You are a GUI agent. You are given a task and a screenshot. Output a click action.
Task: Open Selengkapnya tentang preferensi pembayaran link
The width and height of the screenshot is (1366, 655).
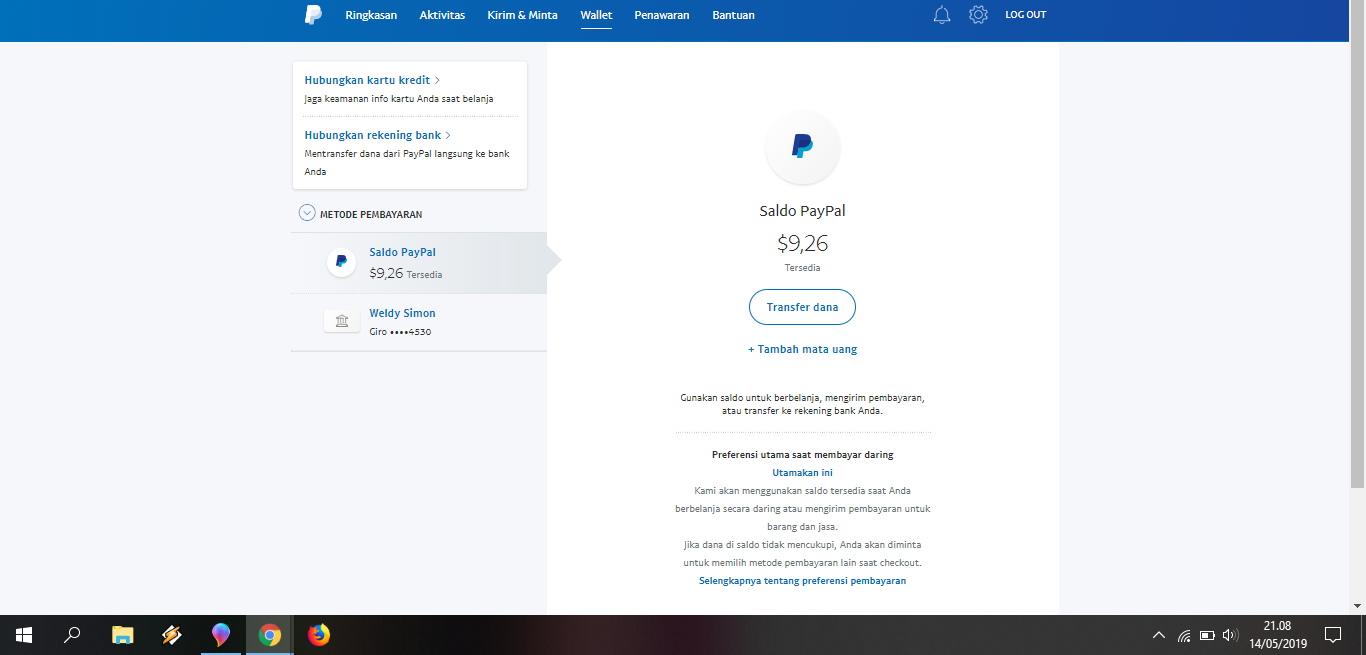(802, 580)
